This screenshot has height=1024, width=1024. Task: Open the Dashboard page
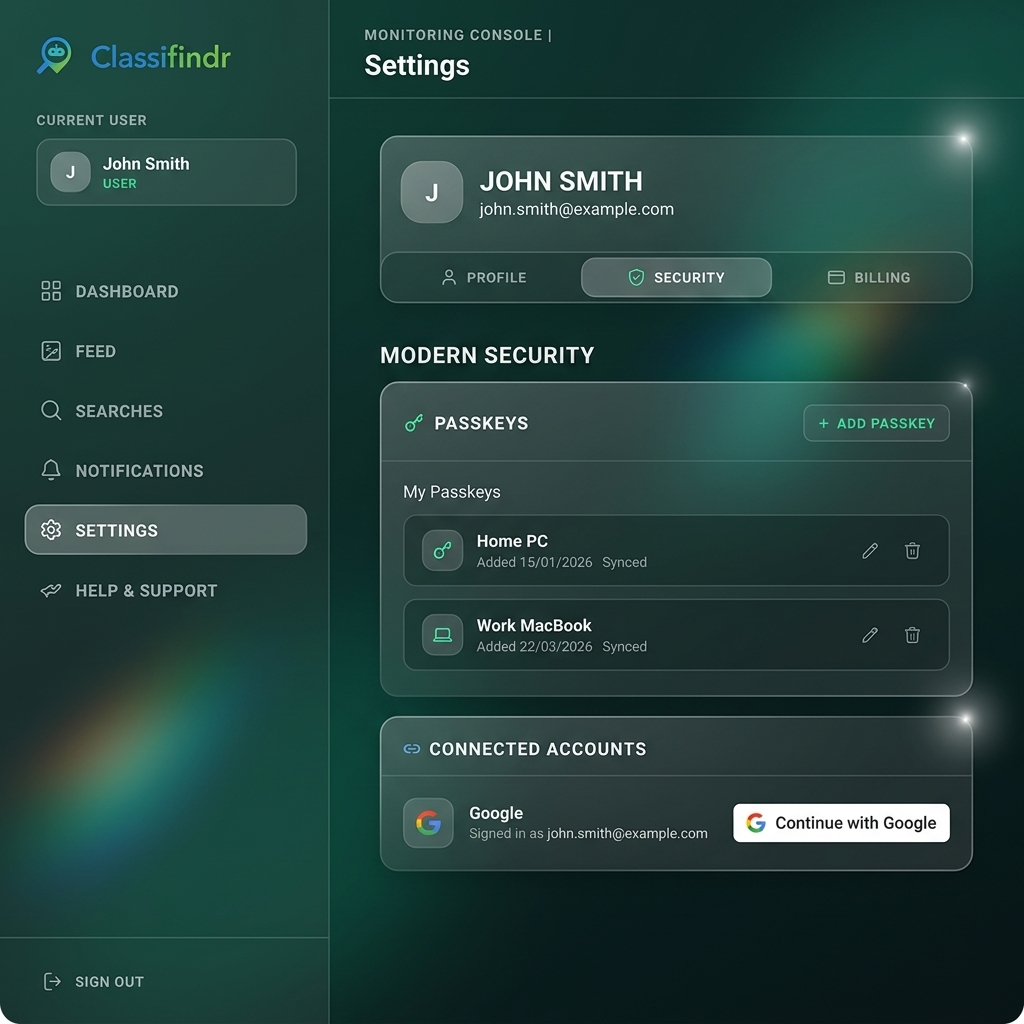[165, 291]
